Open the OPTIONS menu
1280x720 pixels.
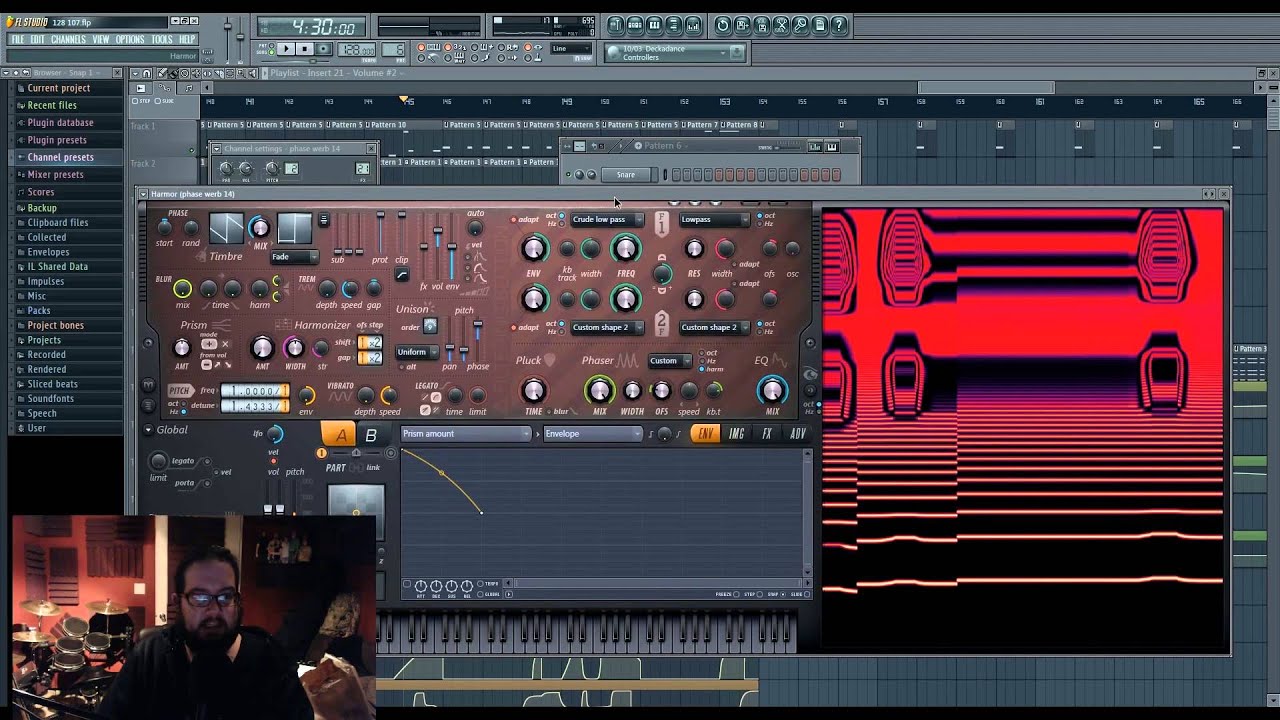(130, 39)
